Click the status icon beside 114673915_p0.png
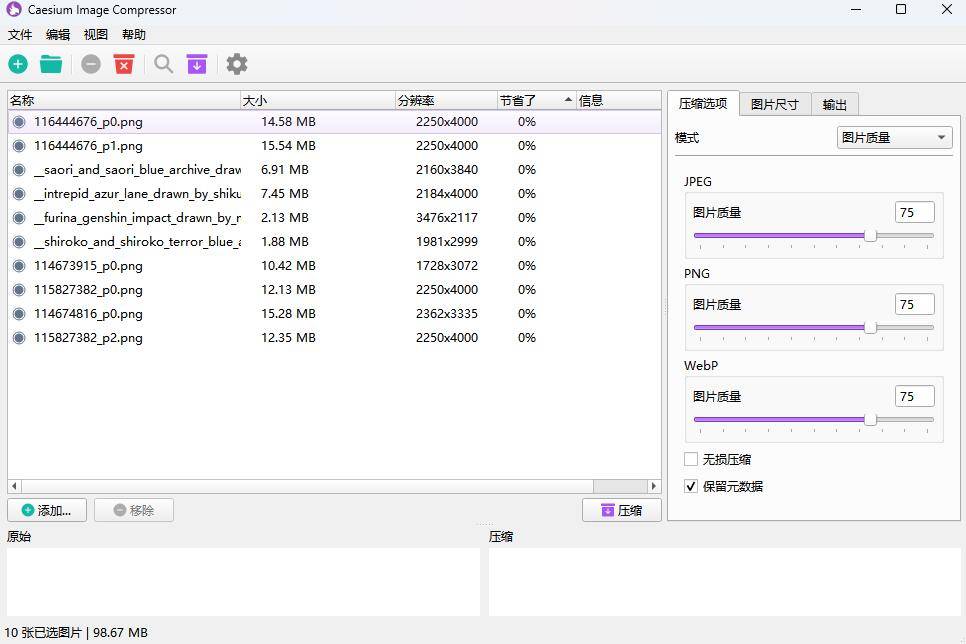This screenshot has width=966, height=644. 19,266
